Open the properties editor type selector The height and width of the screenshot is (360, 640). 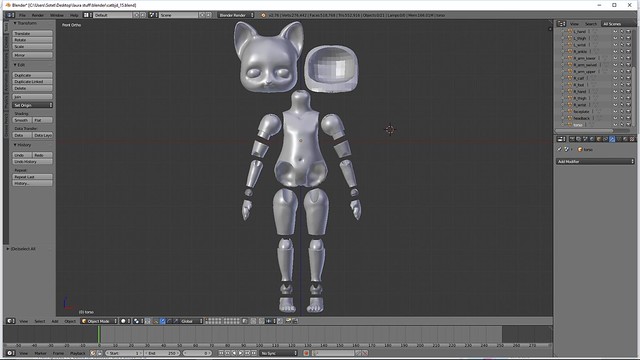point(562,139)
